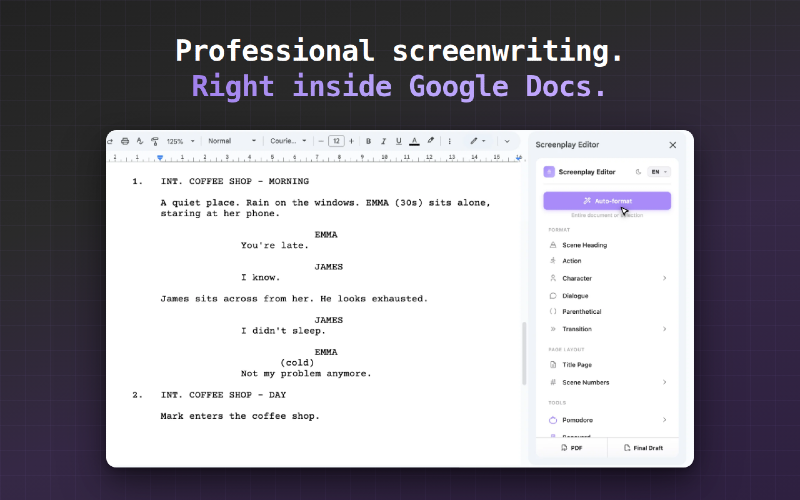800x500 pixels.
Task: Select the paint format roller icon
Action: [x=155, y=141]
